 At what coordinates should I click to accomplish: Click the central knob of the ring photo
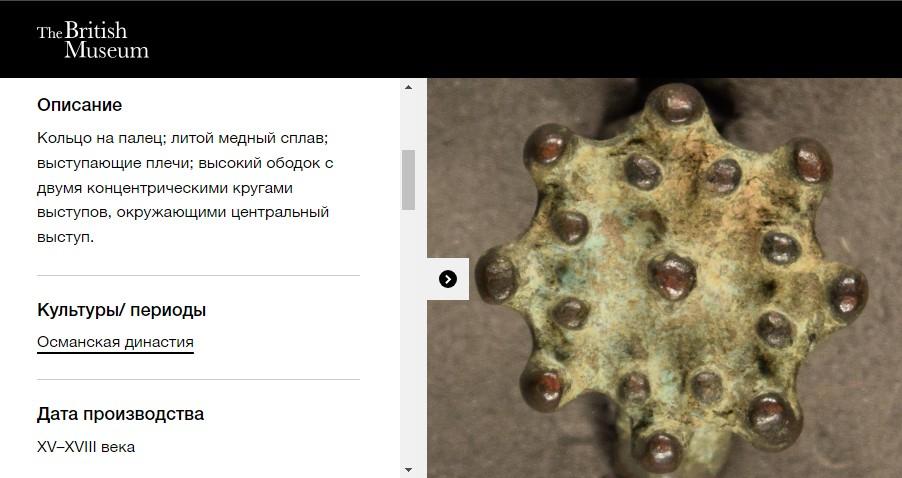[x=672, y=276]
